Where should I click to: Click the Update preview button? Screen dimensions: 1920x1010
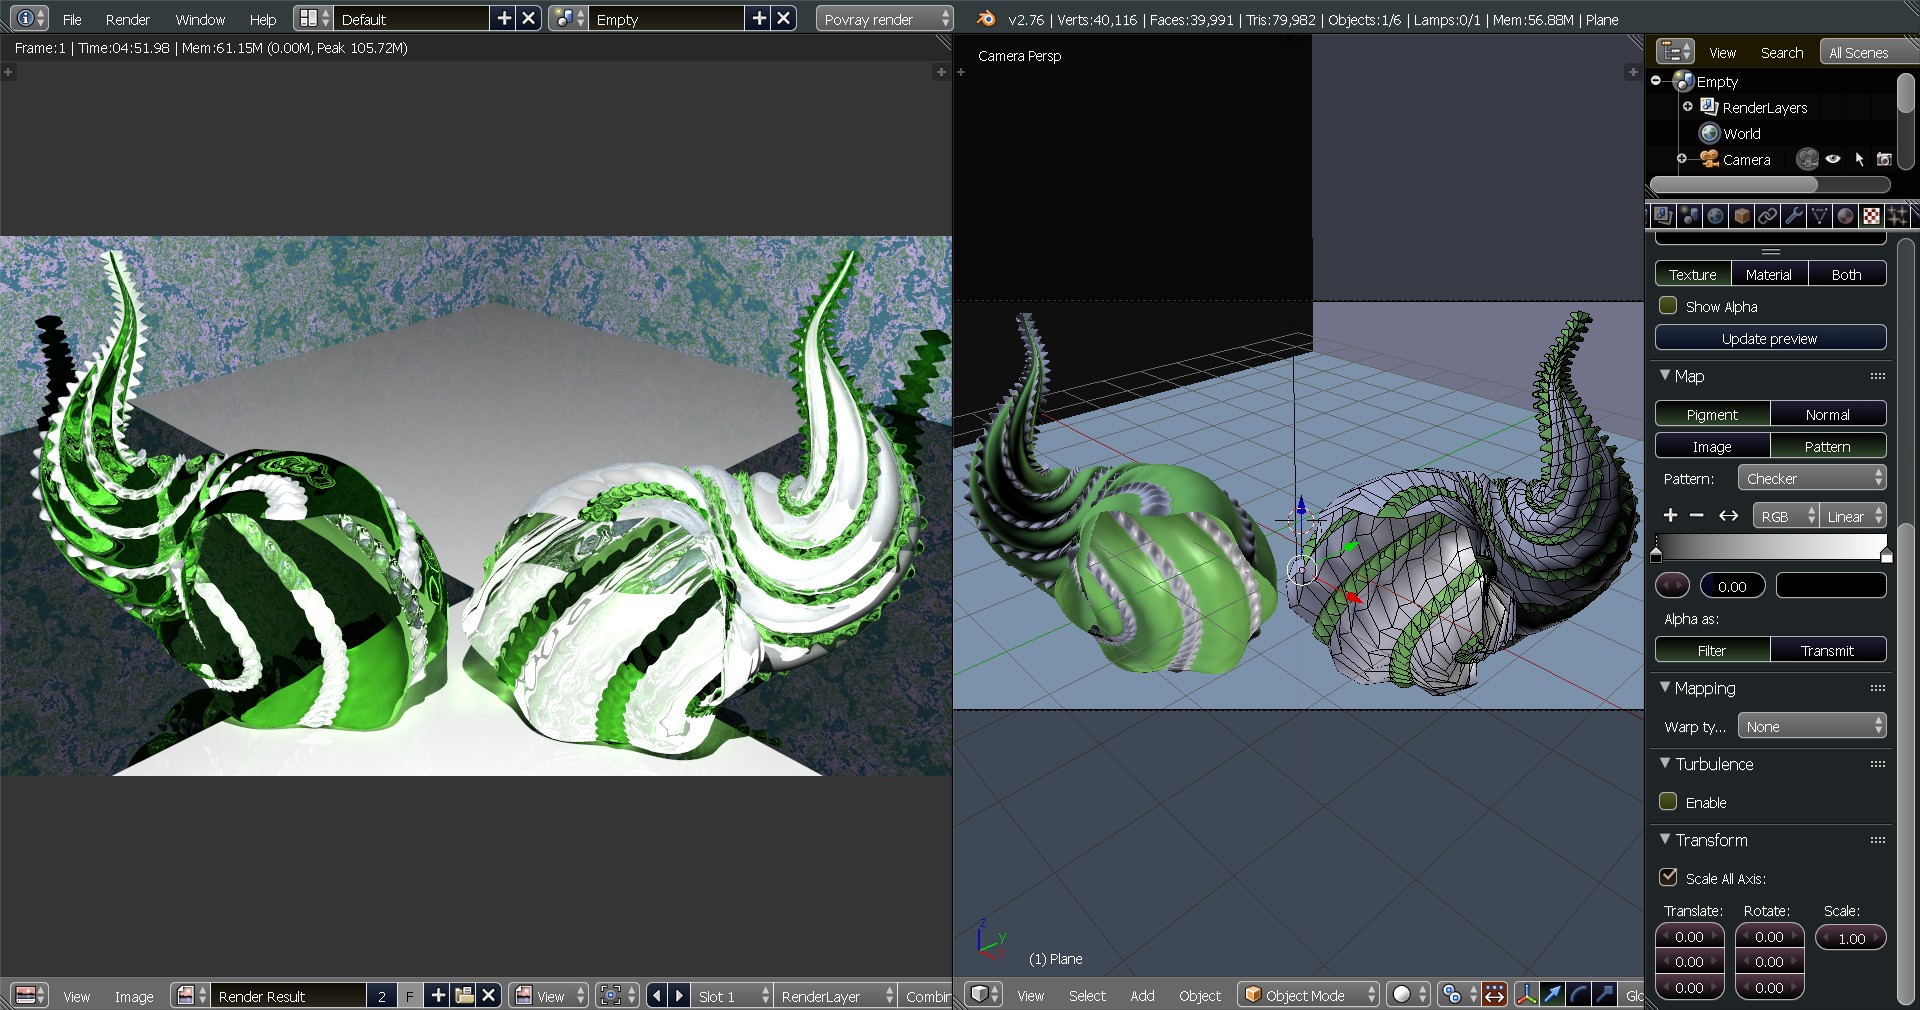tap(1769, 338)
